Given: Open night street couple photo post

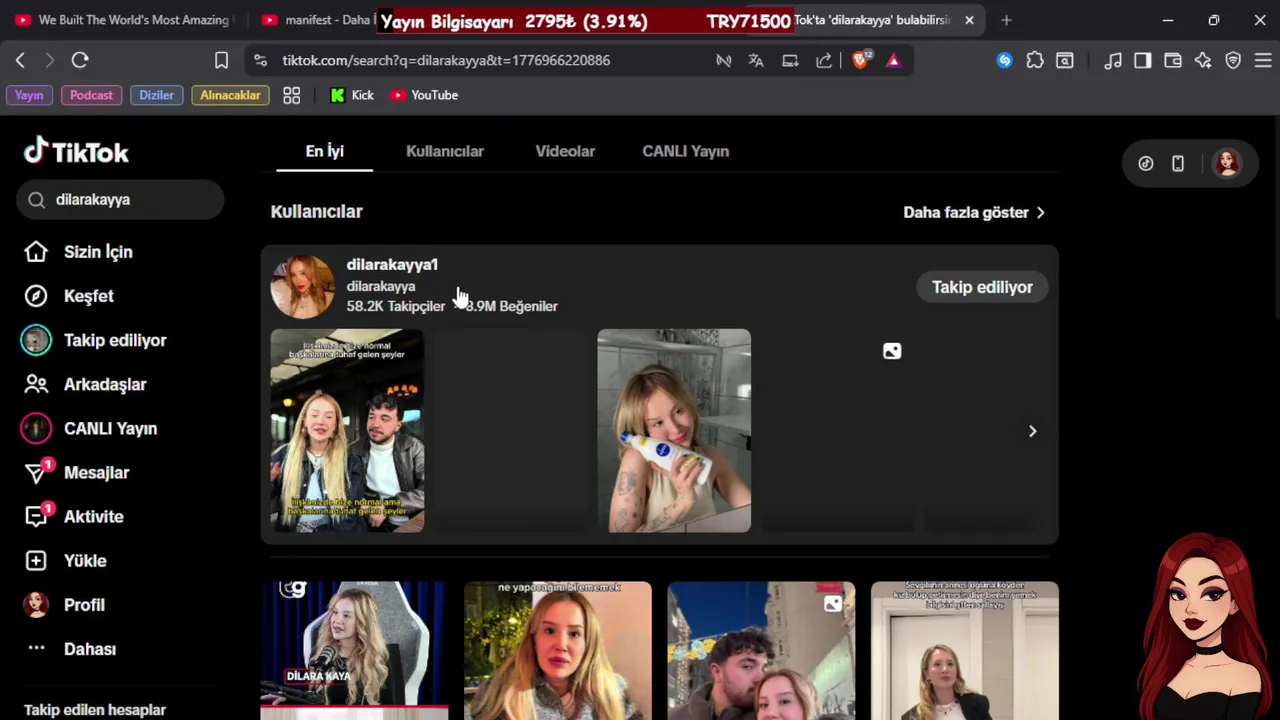Looking at the screenshot, I should (761, 650).
